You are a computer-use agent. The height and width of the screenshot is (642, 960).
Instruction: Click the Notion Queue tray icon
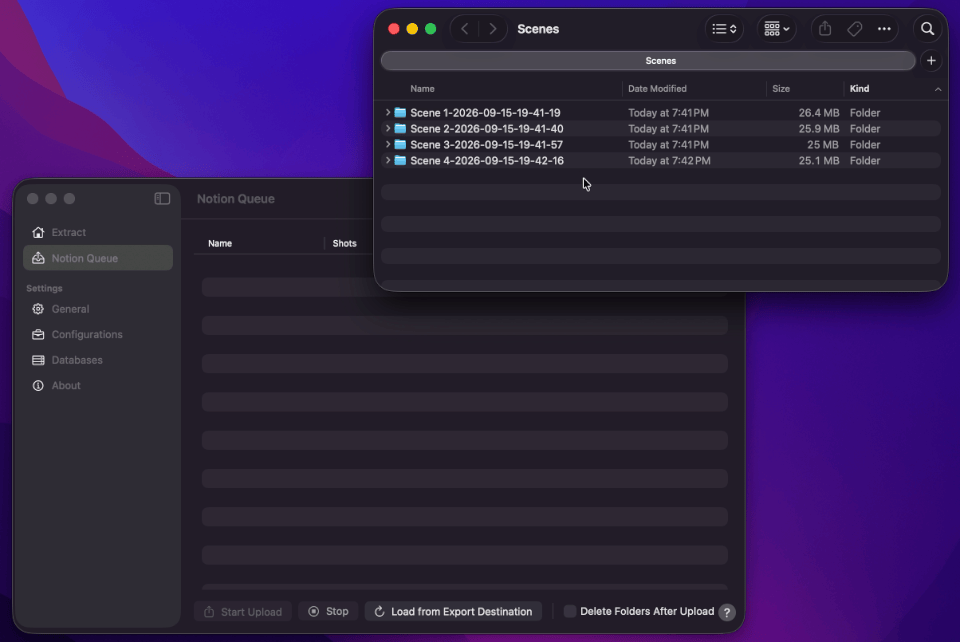pyautogui.click(x=38, y=258)
